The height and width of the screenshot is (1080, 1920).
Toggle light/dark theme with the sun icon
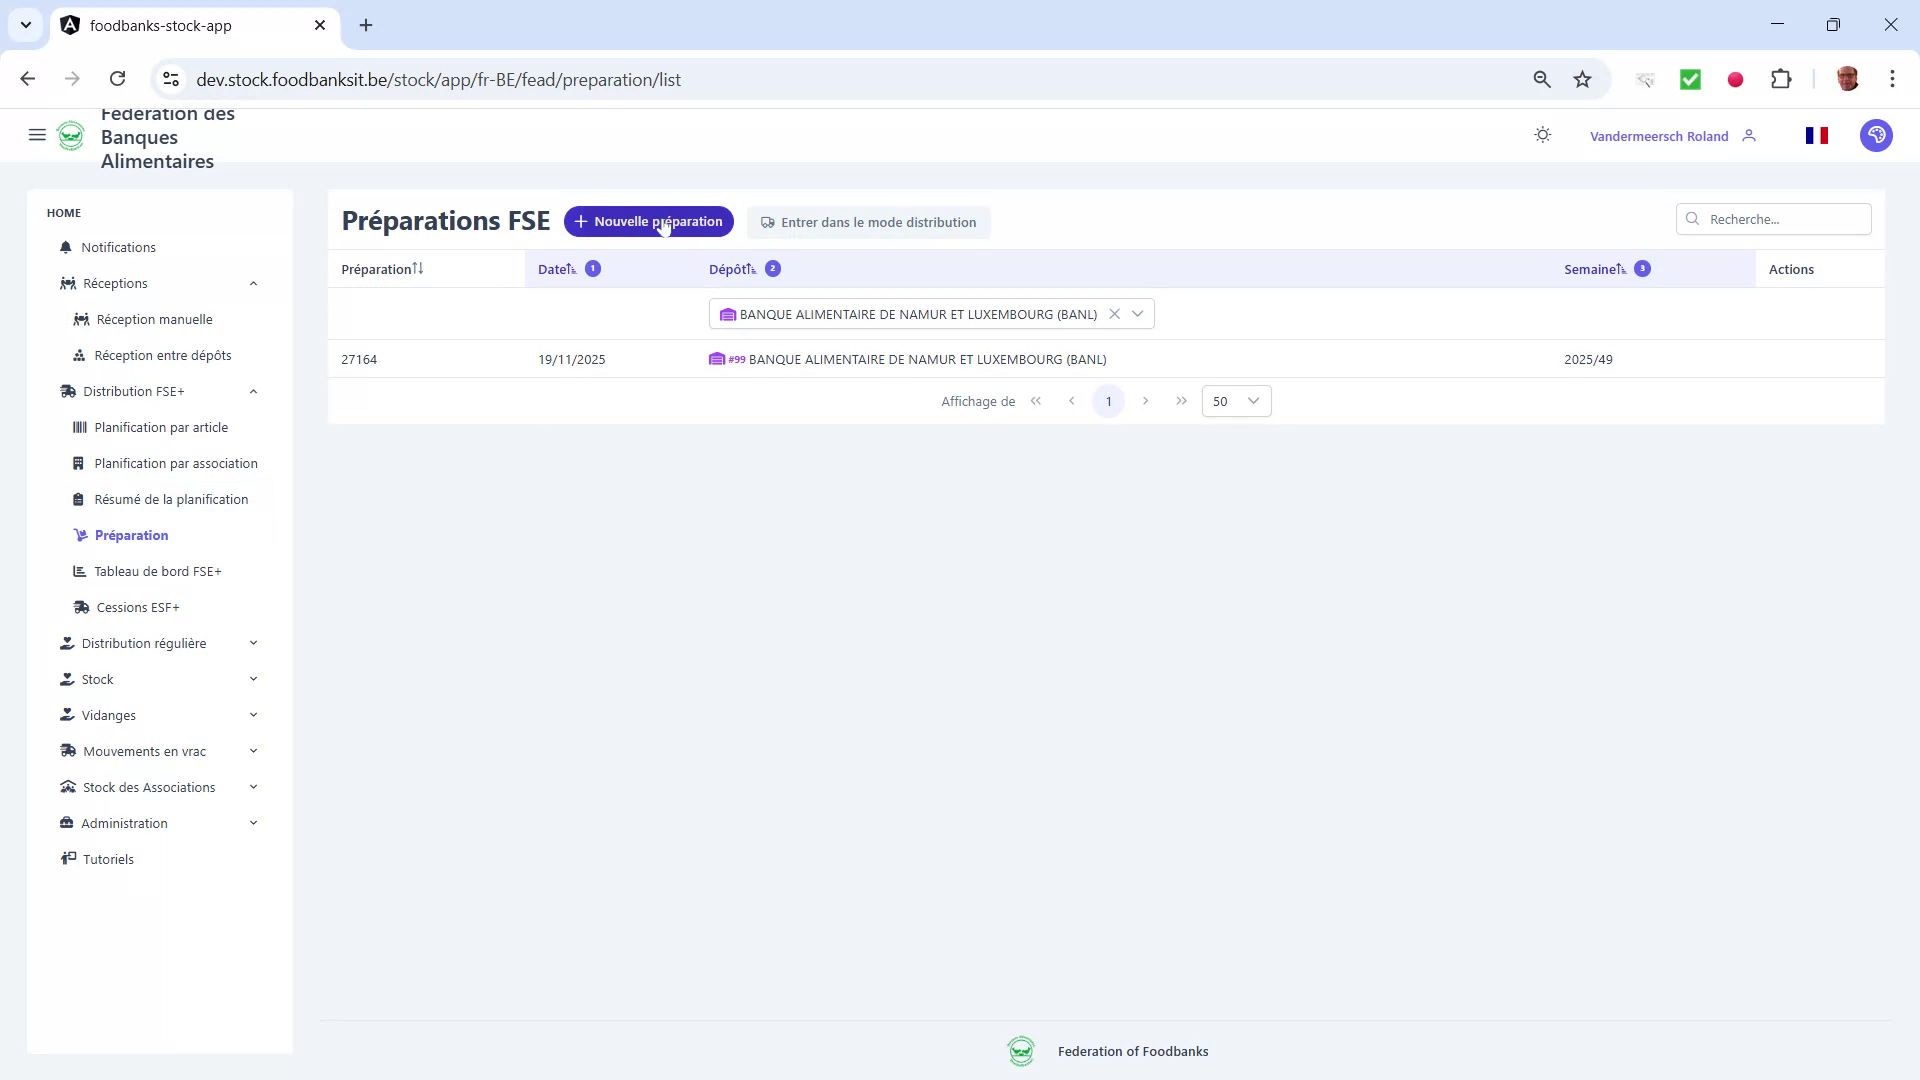click(1542, 134)
